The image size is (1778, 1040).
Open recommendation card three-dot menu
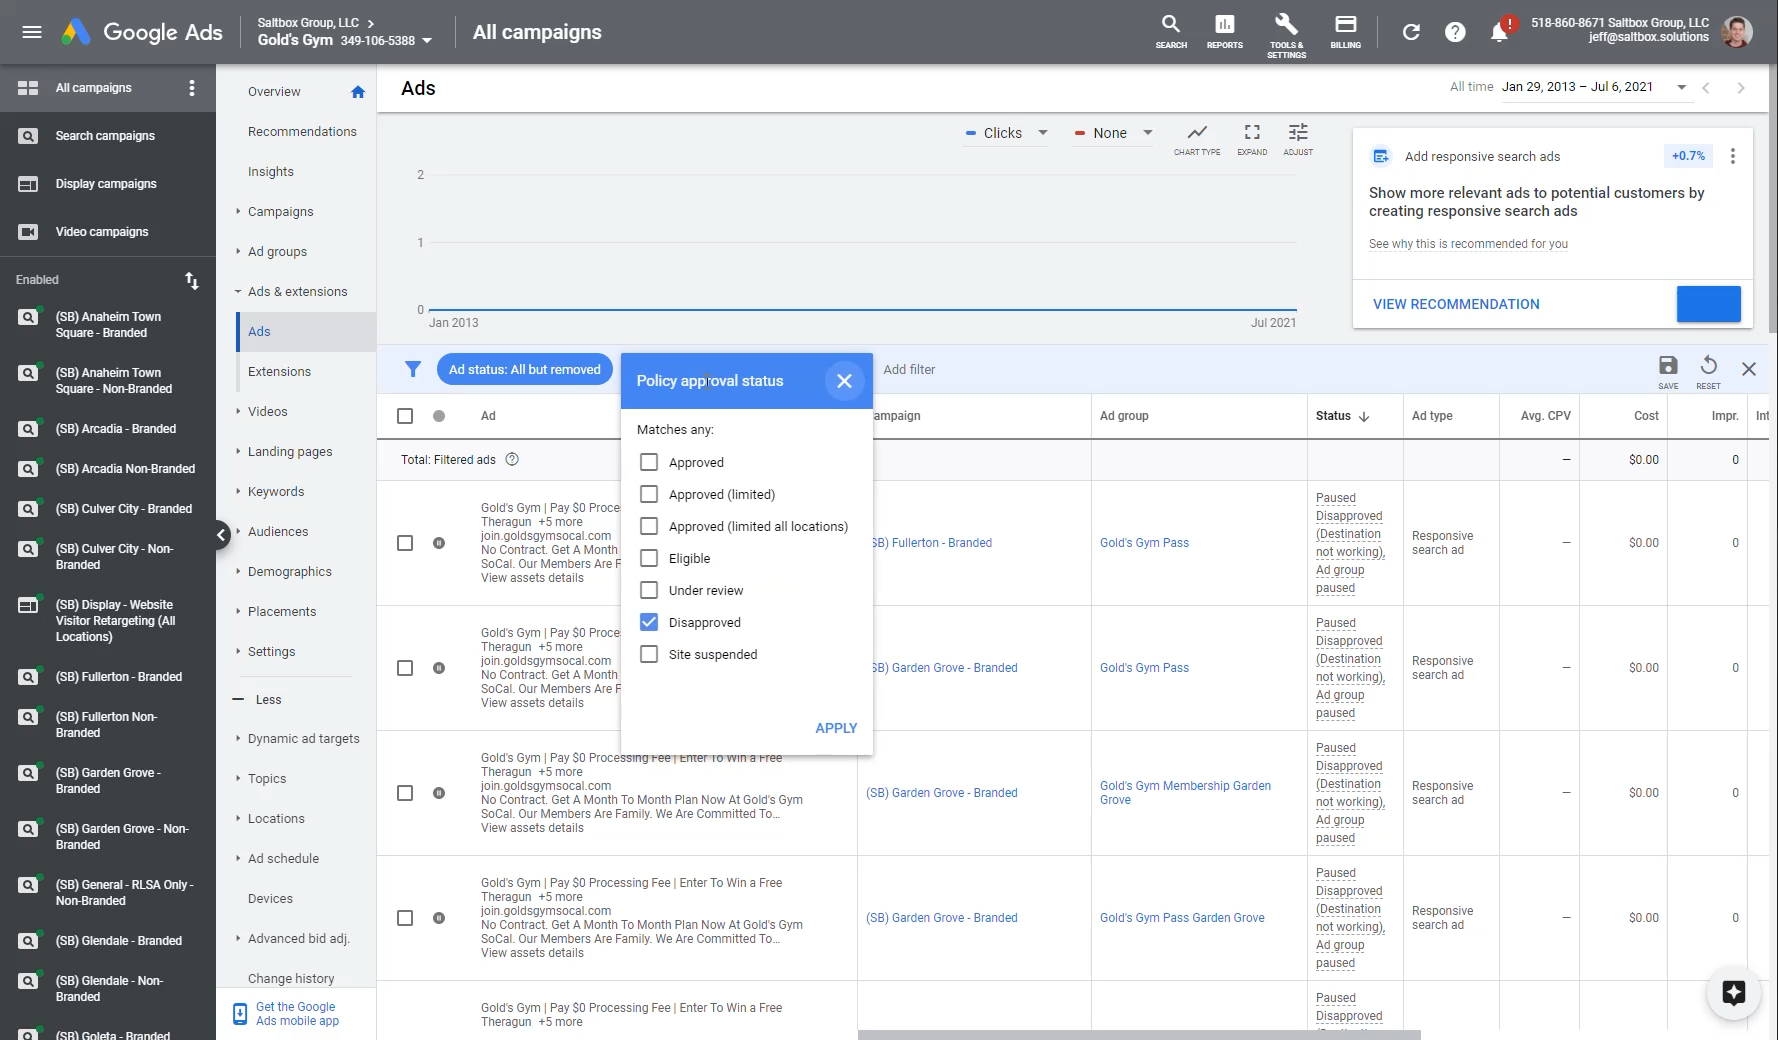[x=1733, y=156]
